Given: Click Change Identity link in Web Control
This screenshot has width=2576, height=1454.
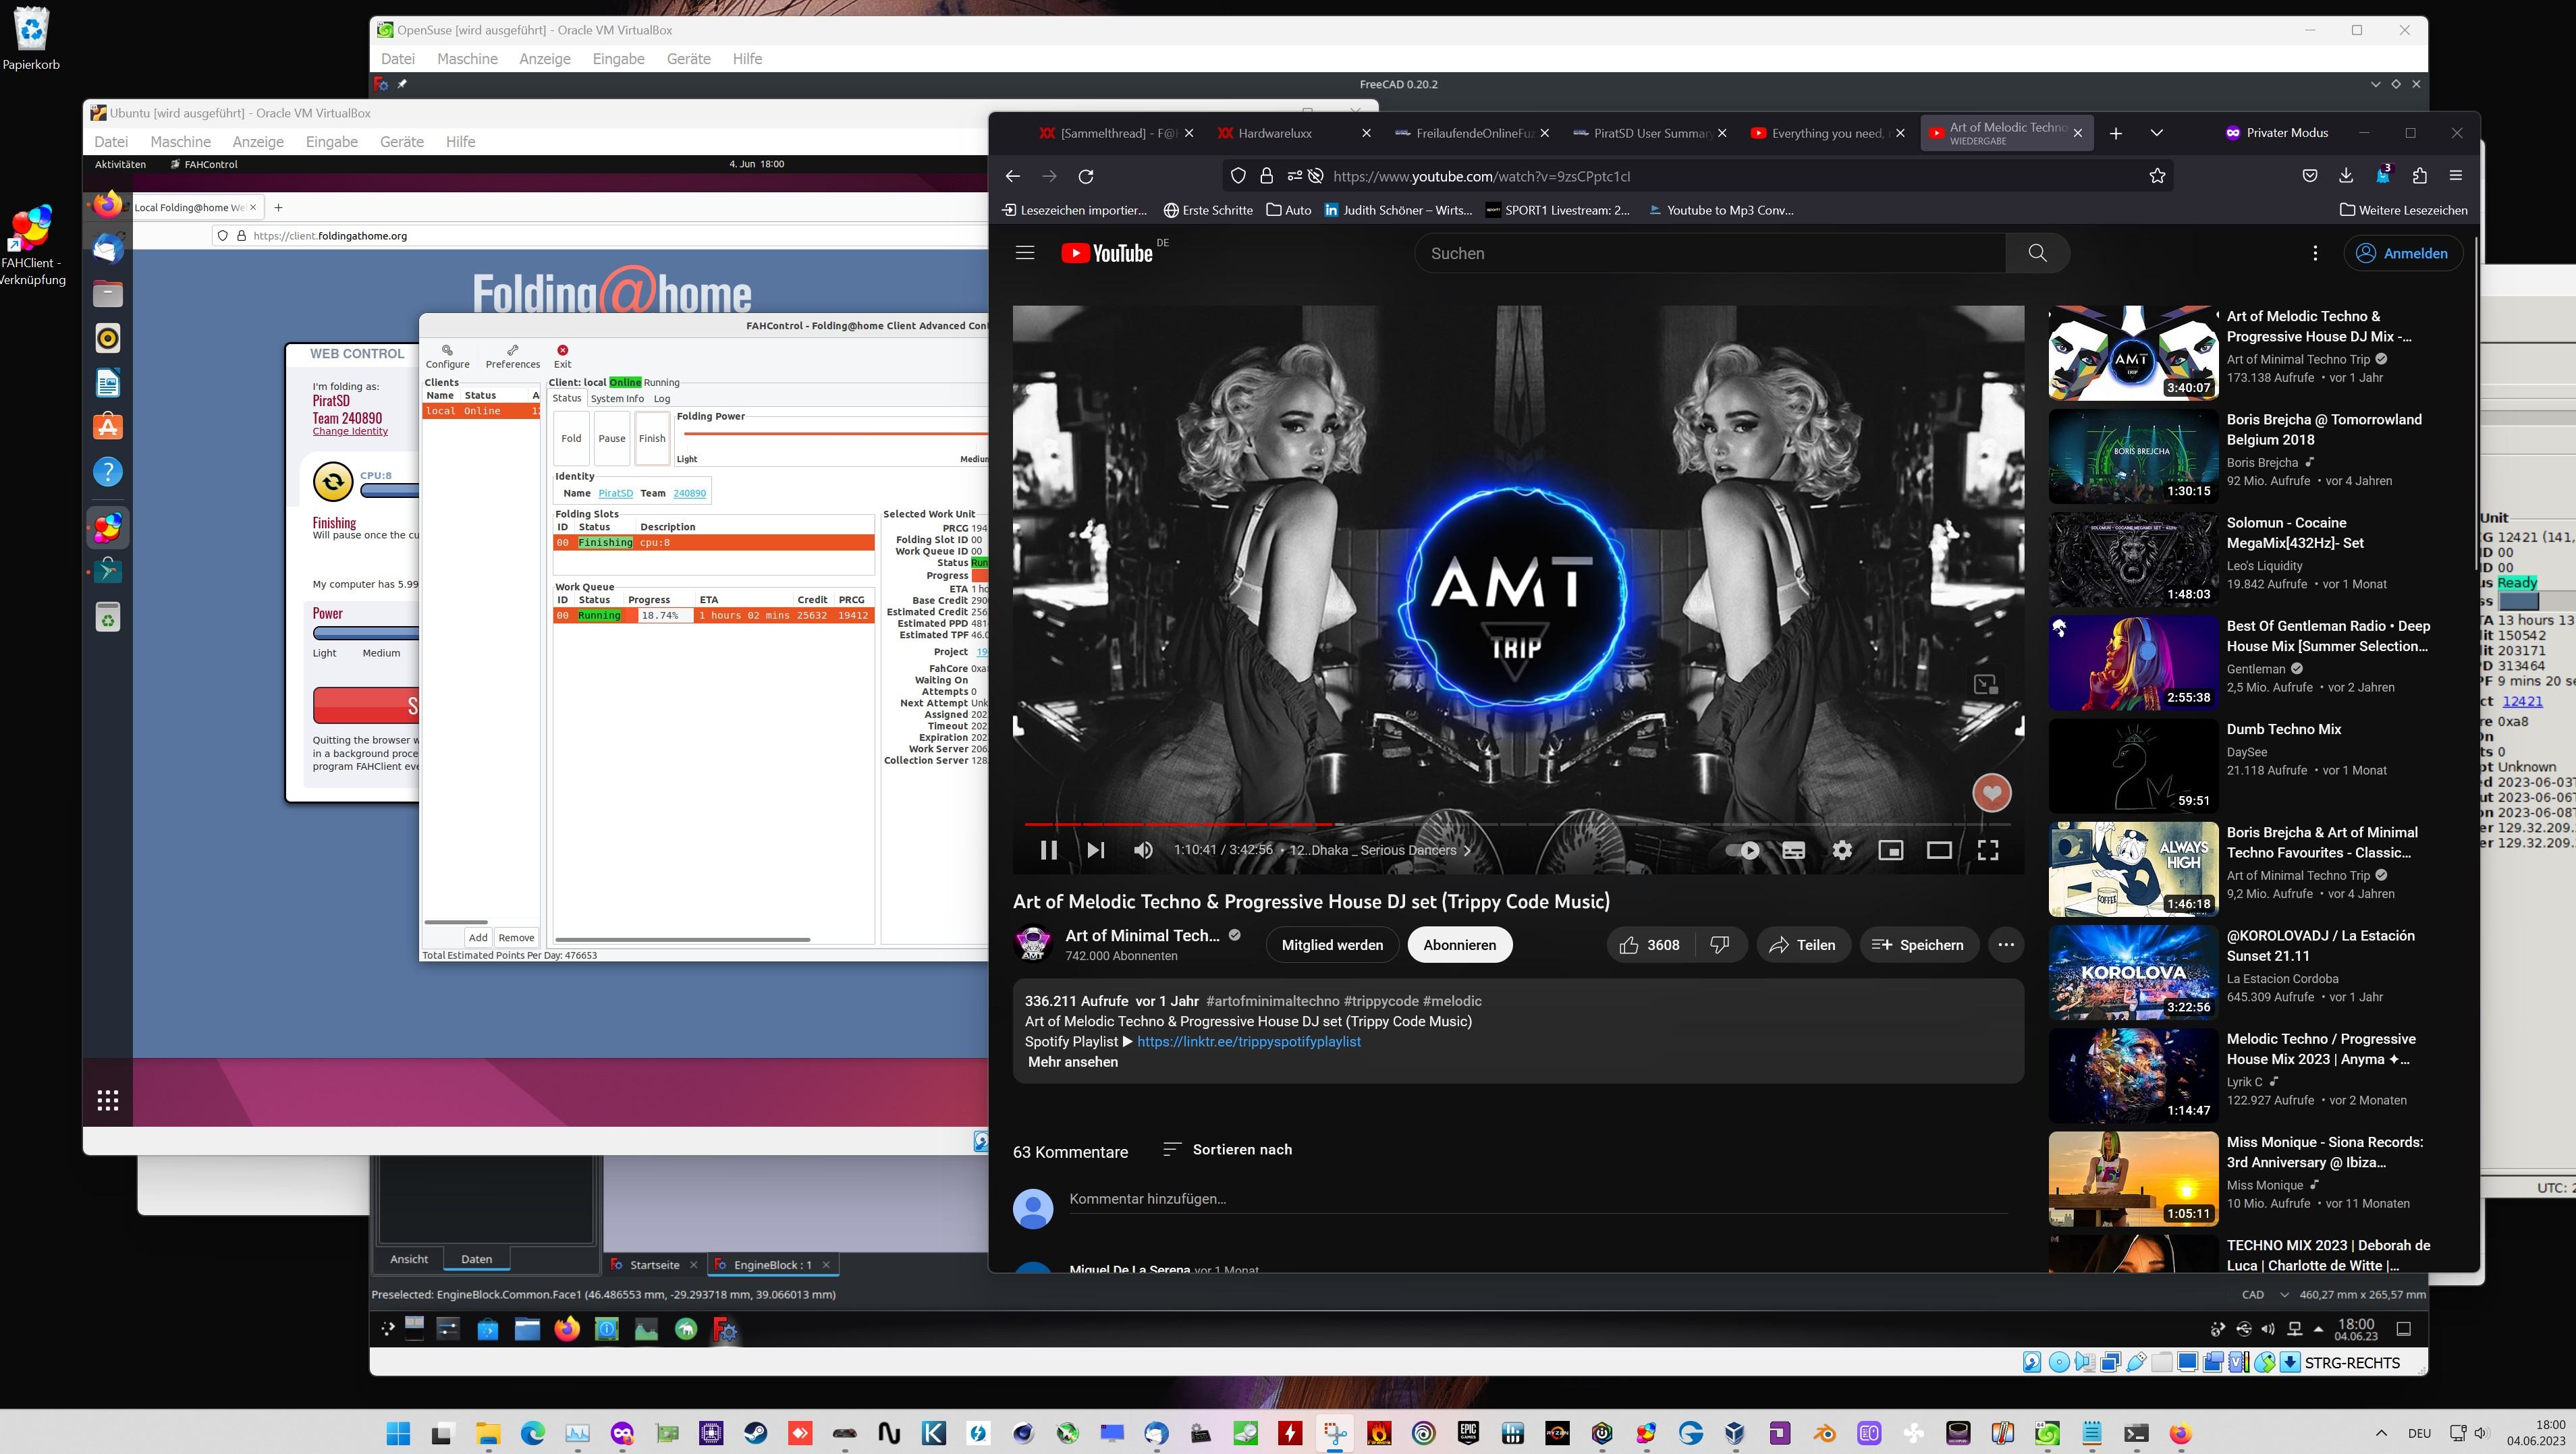Looking at the screenshot, I should [350, 432].
